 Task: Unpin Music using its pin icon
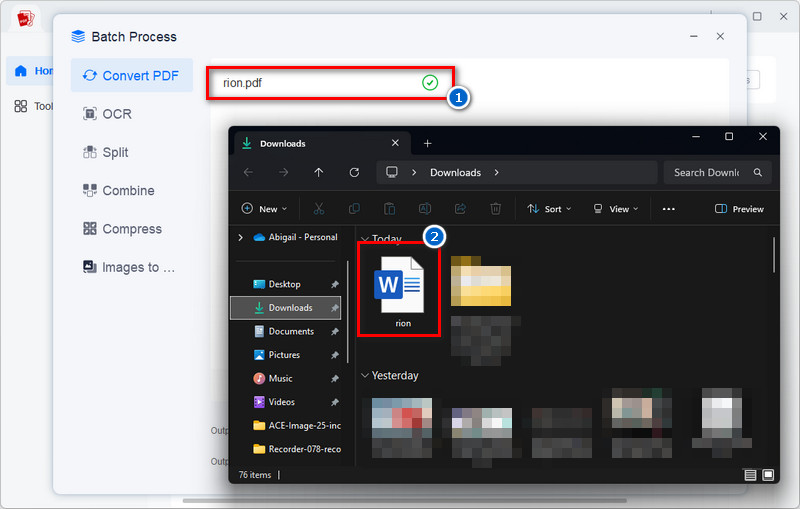point(335,378)
